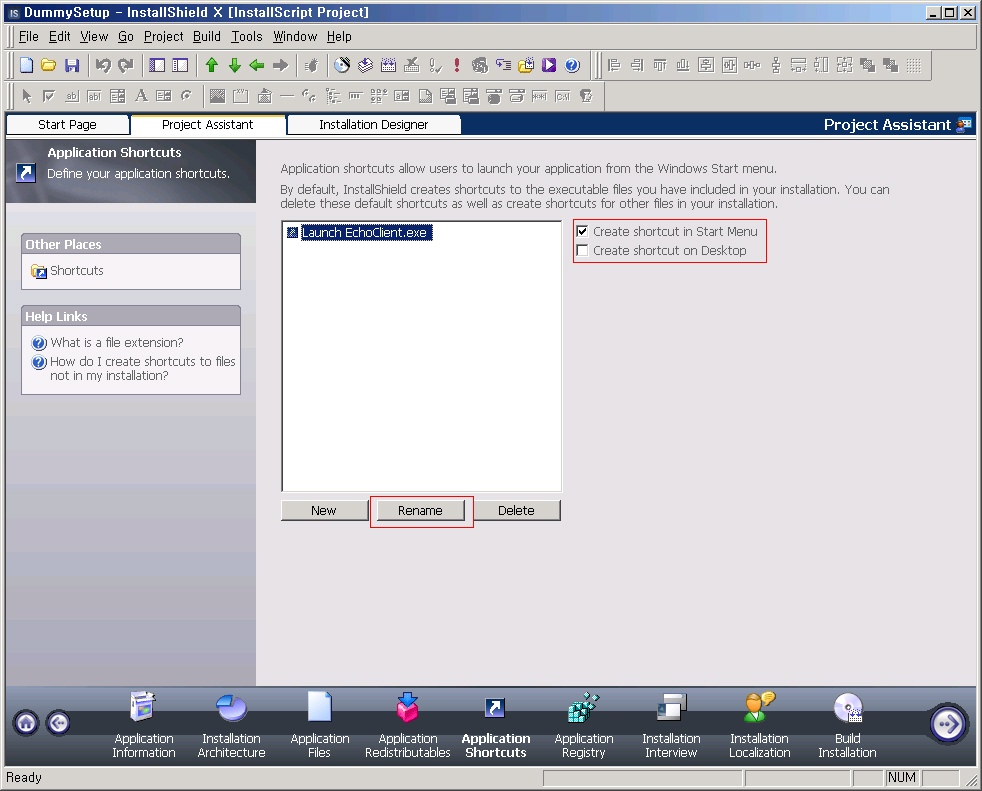Go to Application Information step
The width and height of the screenshot is (982, 791).
[143, 725]
